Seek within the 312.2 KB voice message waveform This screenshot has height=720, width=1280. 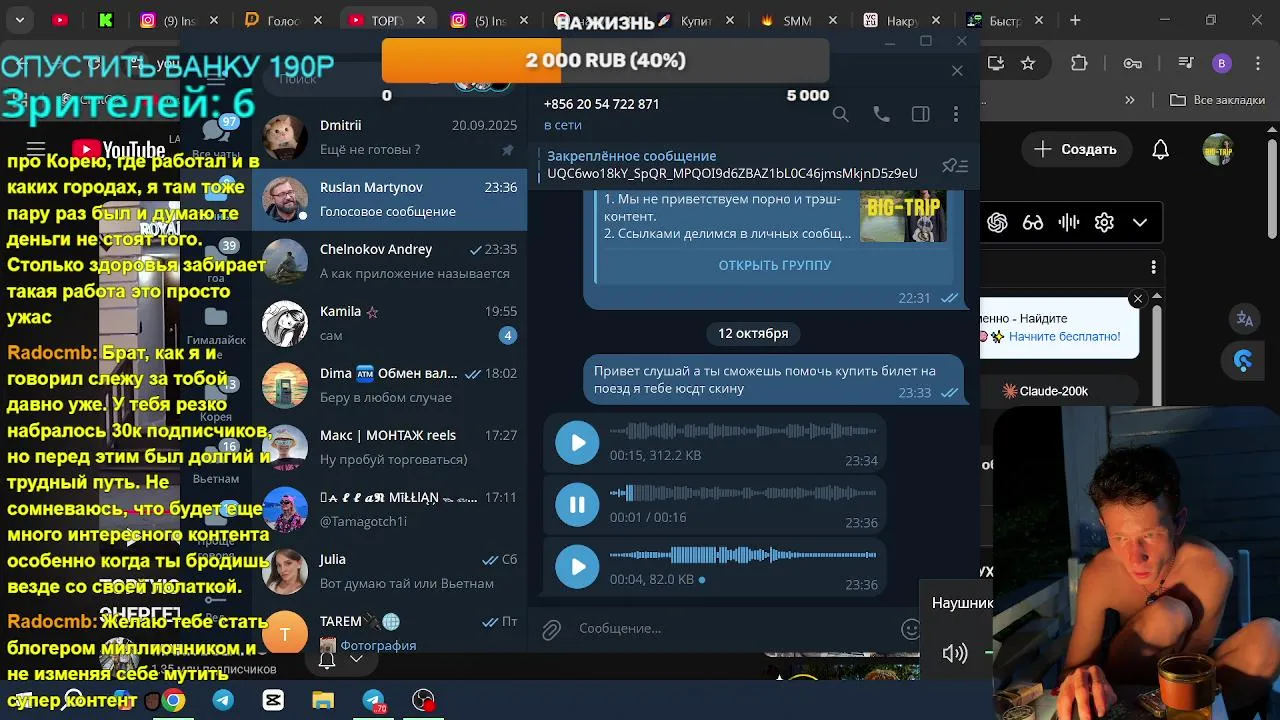[743, 431]
